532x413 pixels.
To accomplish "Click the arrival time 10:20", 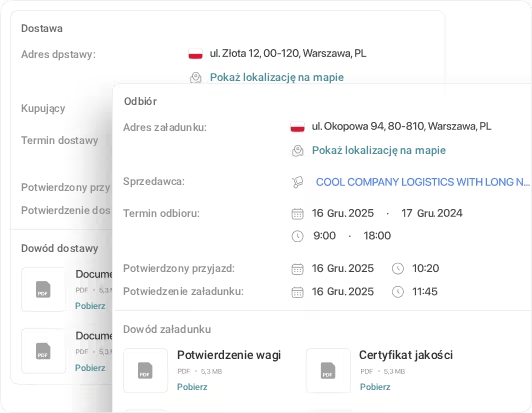I will pyautogui.click(x=425, y=268).
